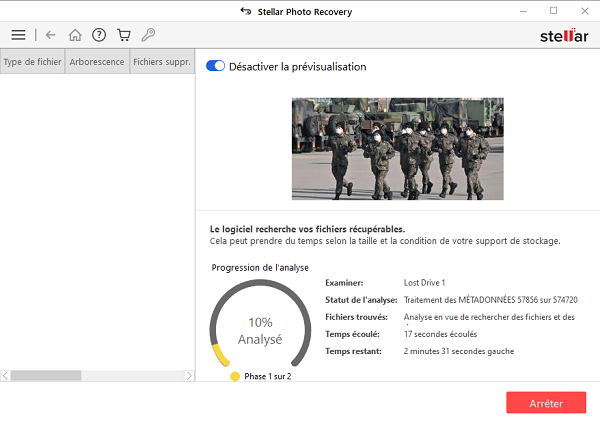This screenshot has width=600, height=423.
Task: Switch to Fichiers suppr. tab
Action: [x=162, y=62]
